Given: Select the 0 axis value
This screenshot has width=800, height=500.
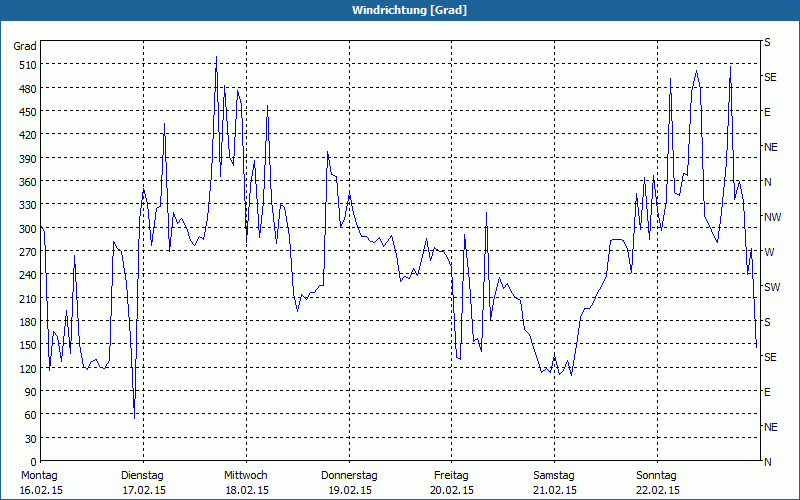Looking at the screenshot, I should (34, 462).
